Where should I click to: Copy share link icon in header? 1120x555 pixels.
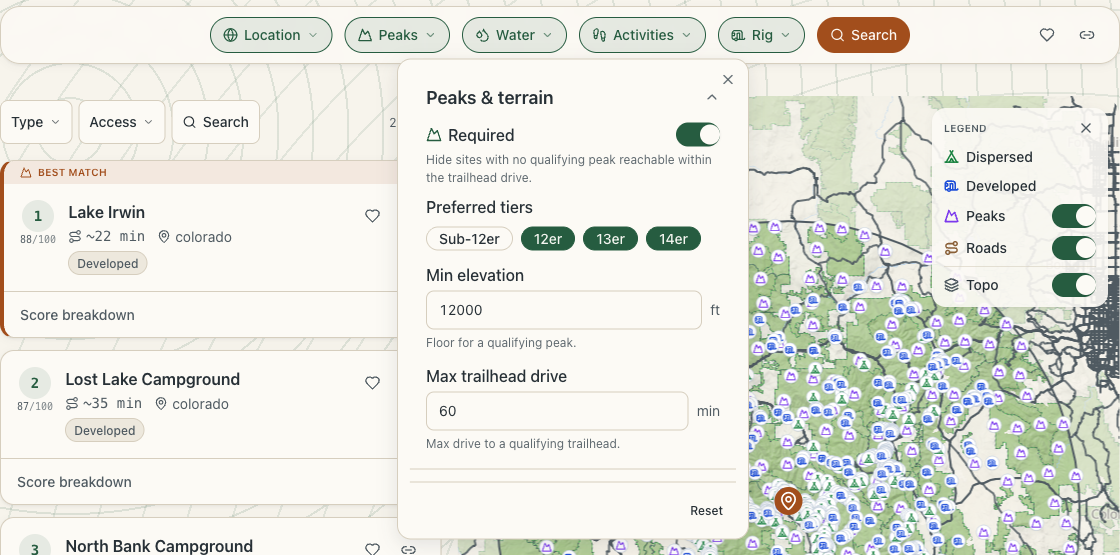tap(1087, 35)
